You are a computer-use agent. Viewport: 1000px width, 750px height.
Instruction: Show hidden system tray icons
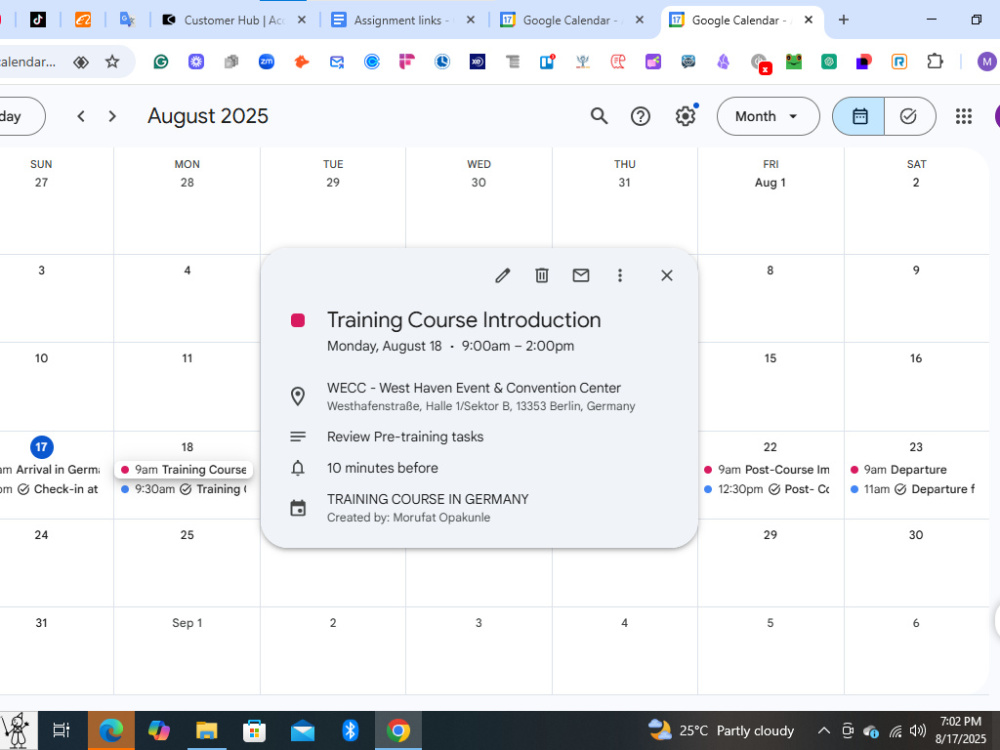[823, 731]
